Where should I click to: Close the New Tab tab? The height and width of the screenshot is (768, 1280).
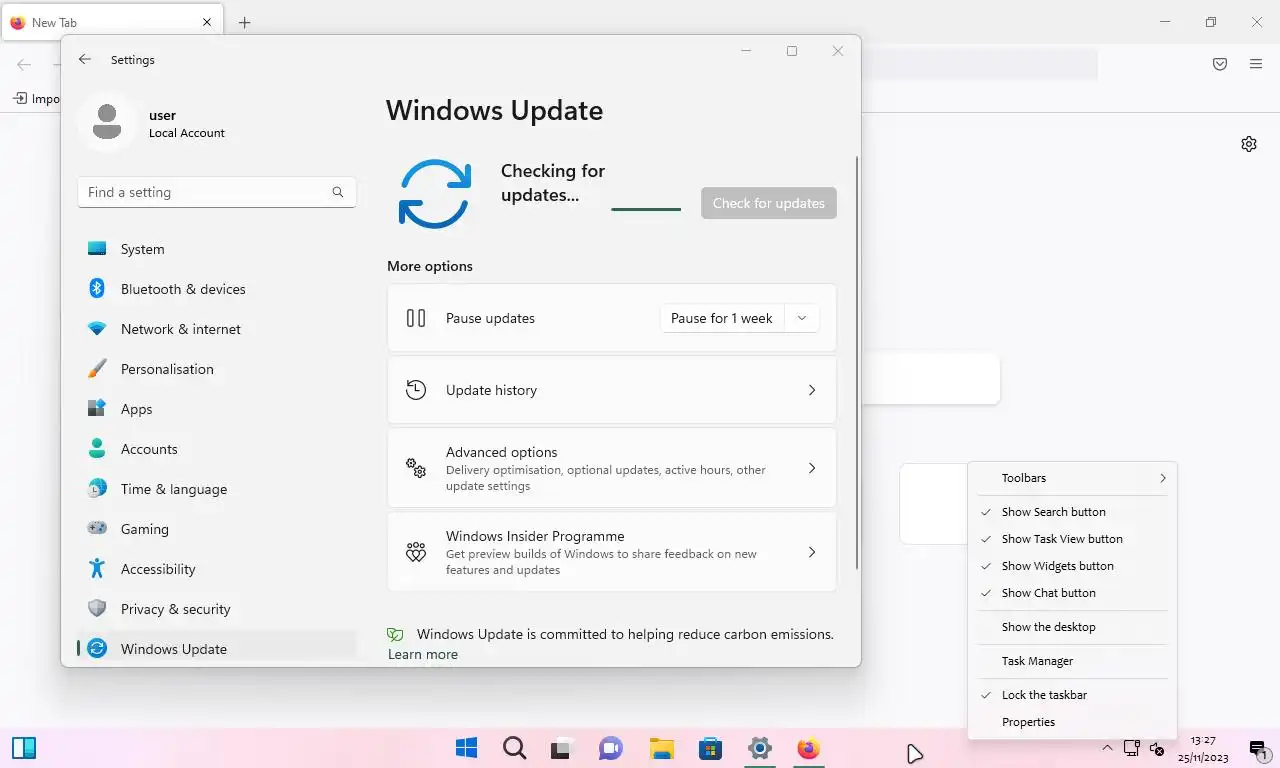click(207, 22)
